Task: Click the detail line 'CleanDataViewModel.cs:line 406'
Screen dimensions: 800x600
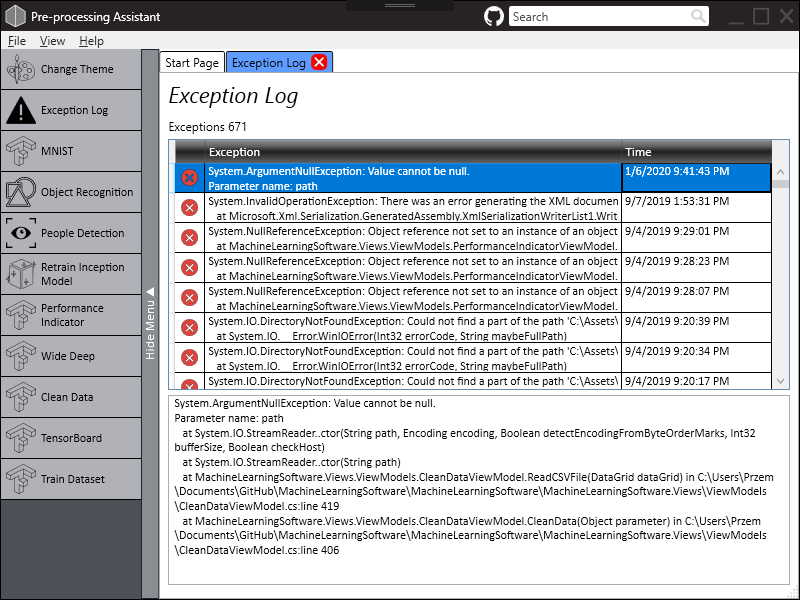Action: 257,550
